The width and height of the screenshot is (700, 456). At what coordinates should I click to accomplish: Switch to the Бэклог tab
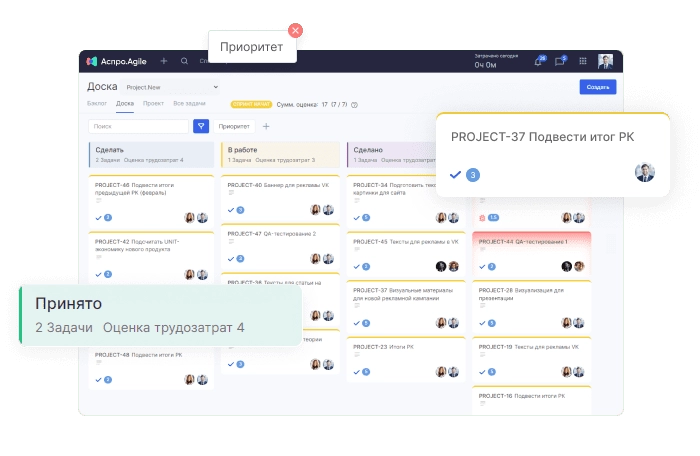point(97,103)
